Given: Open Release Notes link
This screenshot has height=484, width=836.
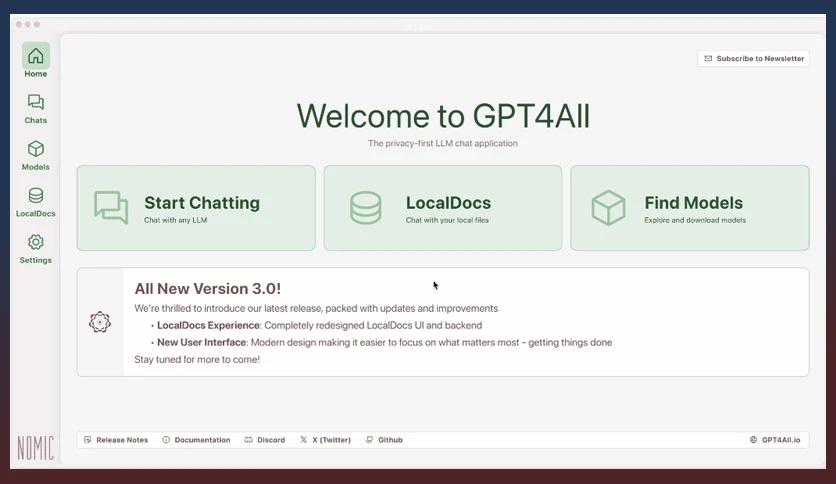Looking at the screenshot, I should point(116,440).
